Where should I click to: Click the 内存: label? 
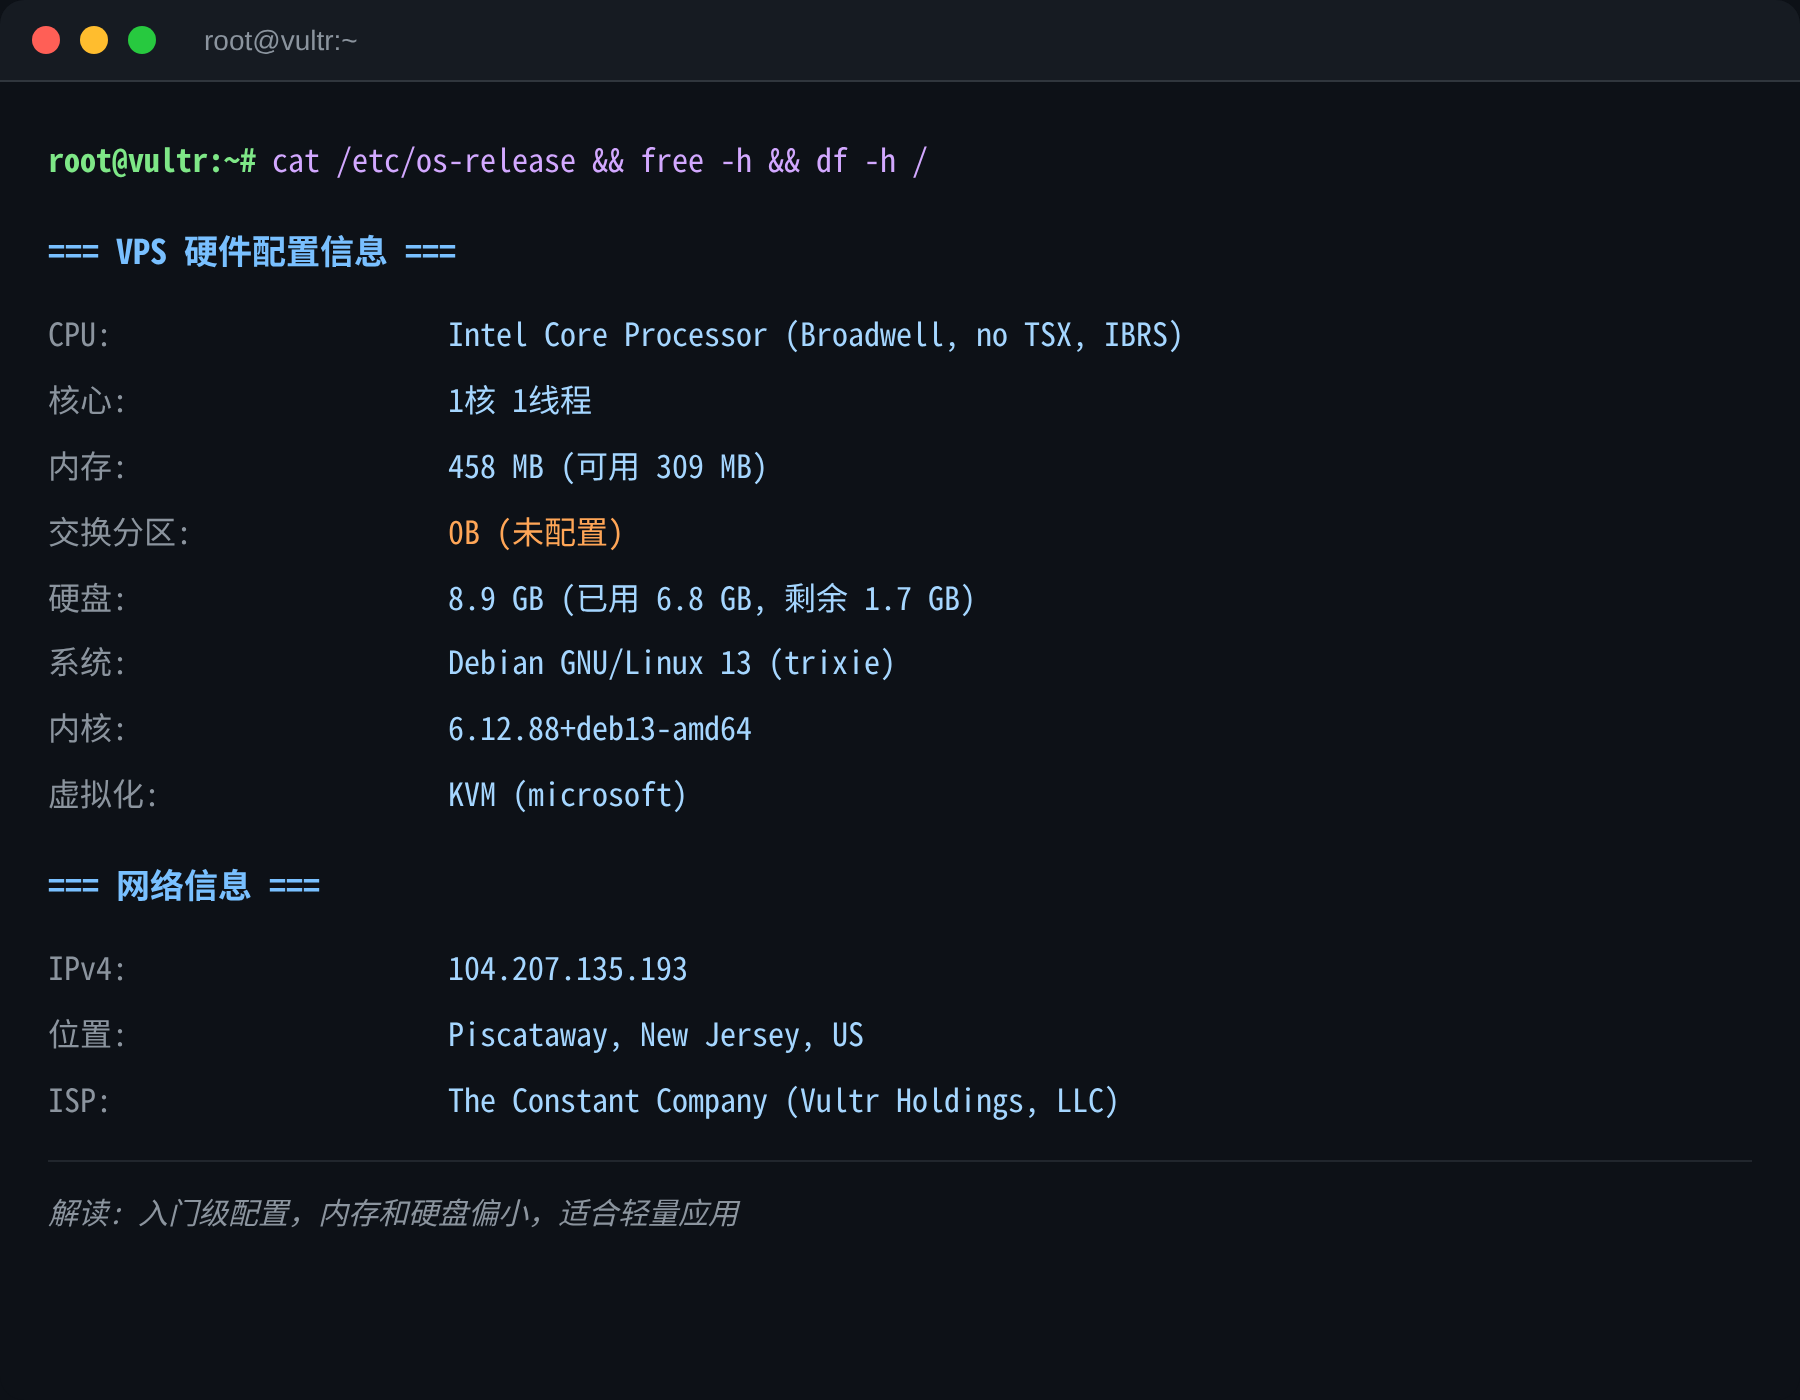click(x=87, y=467)
